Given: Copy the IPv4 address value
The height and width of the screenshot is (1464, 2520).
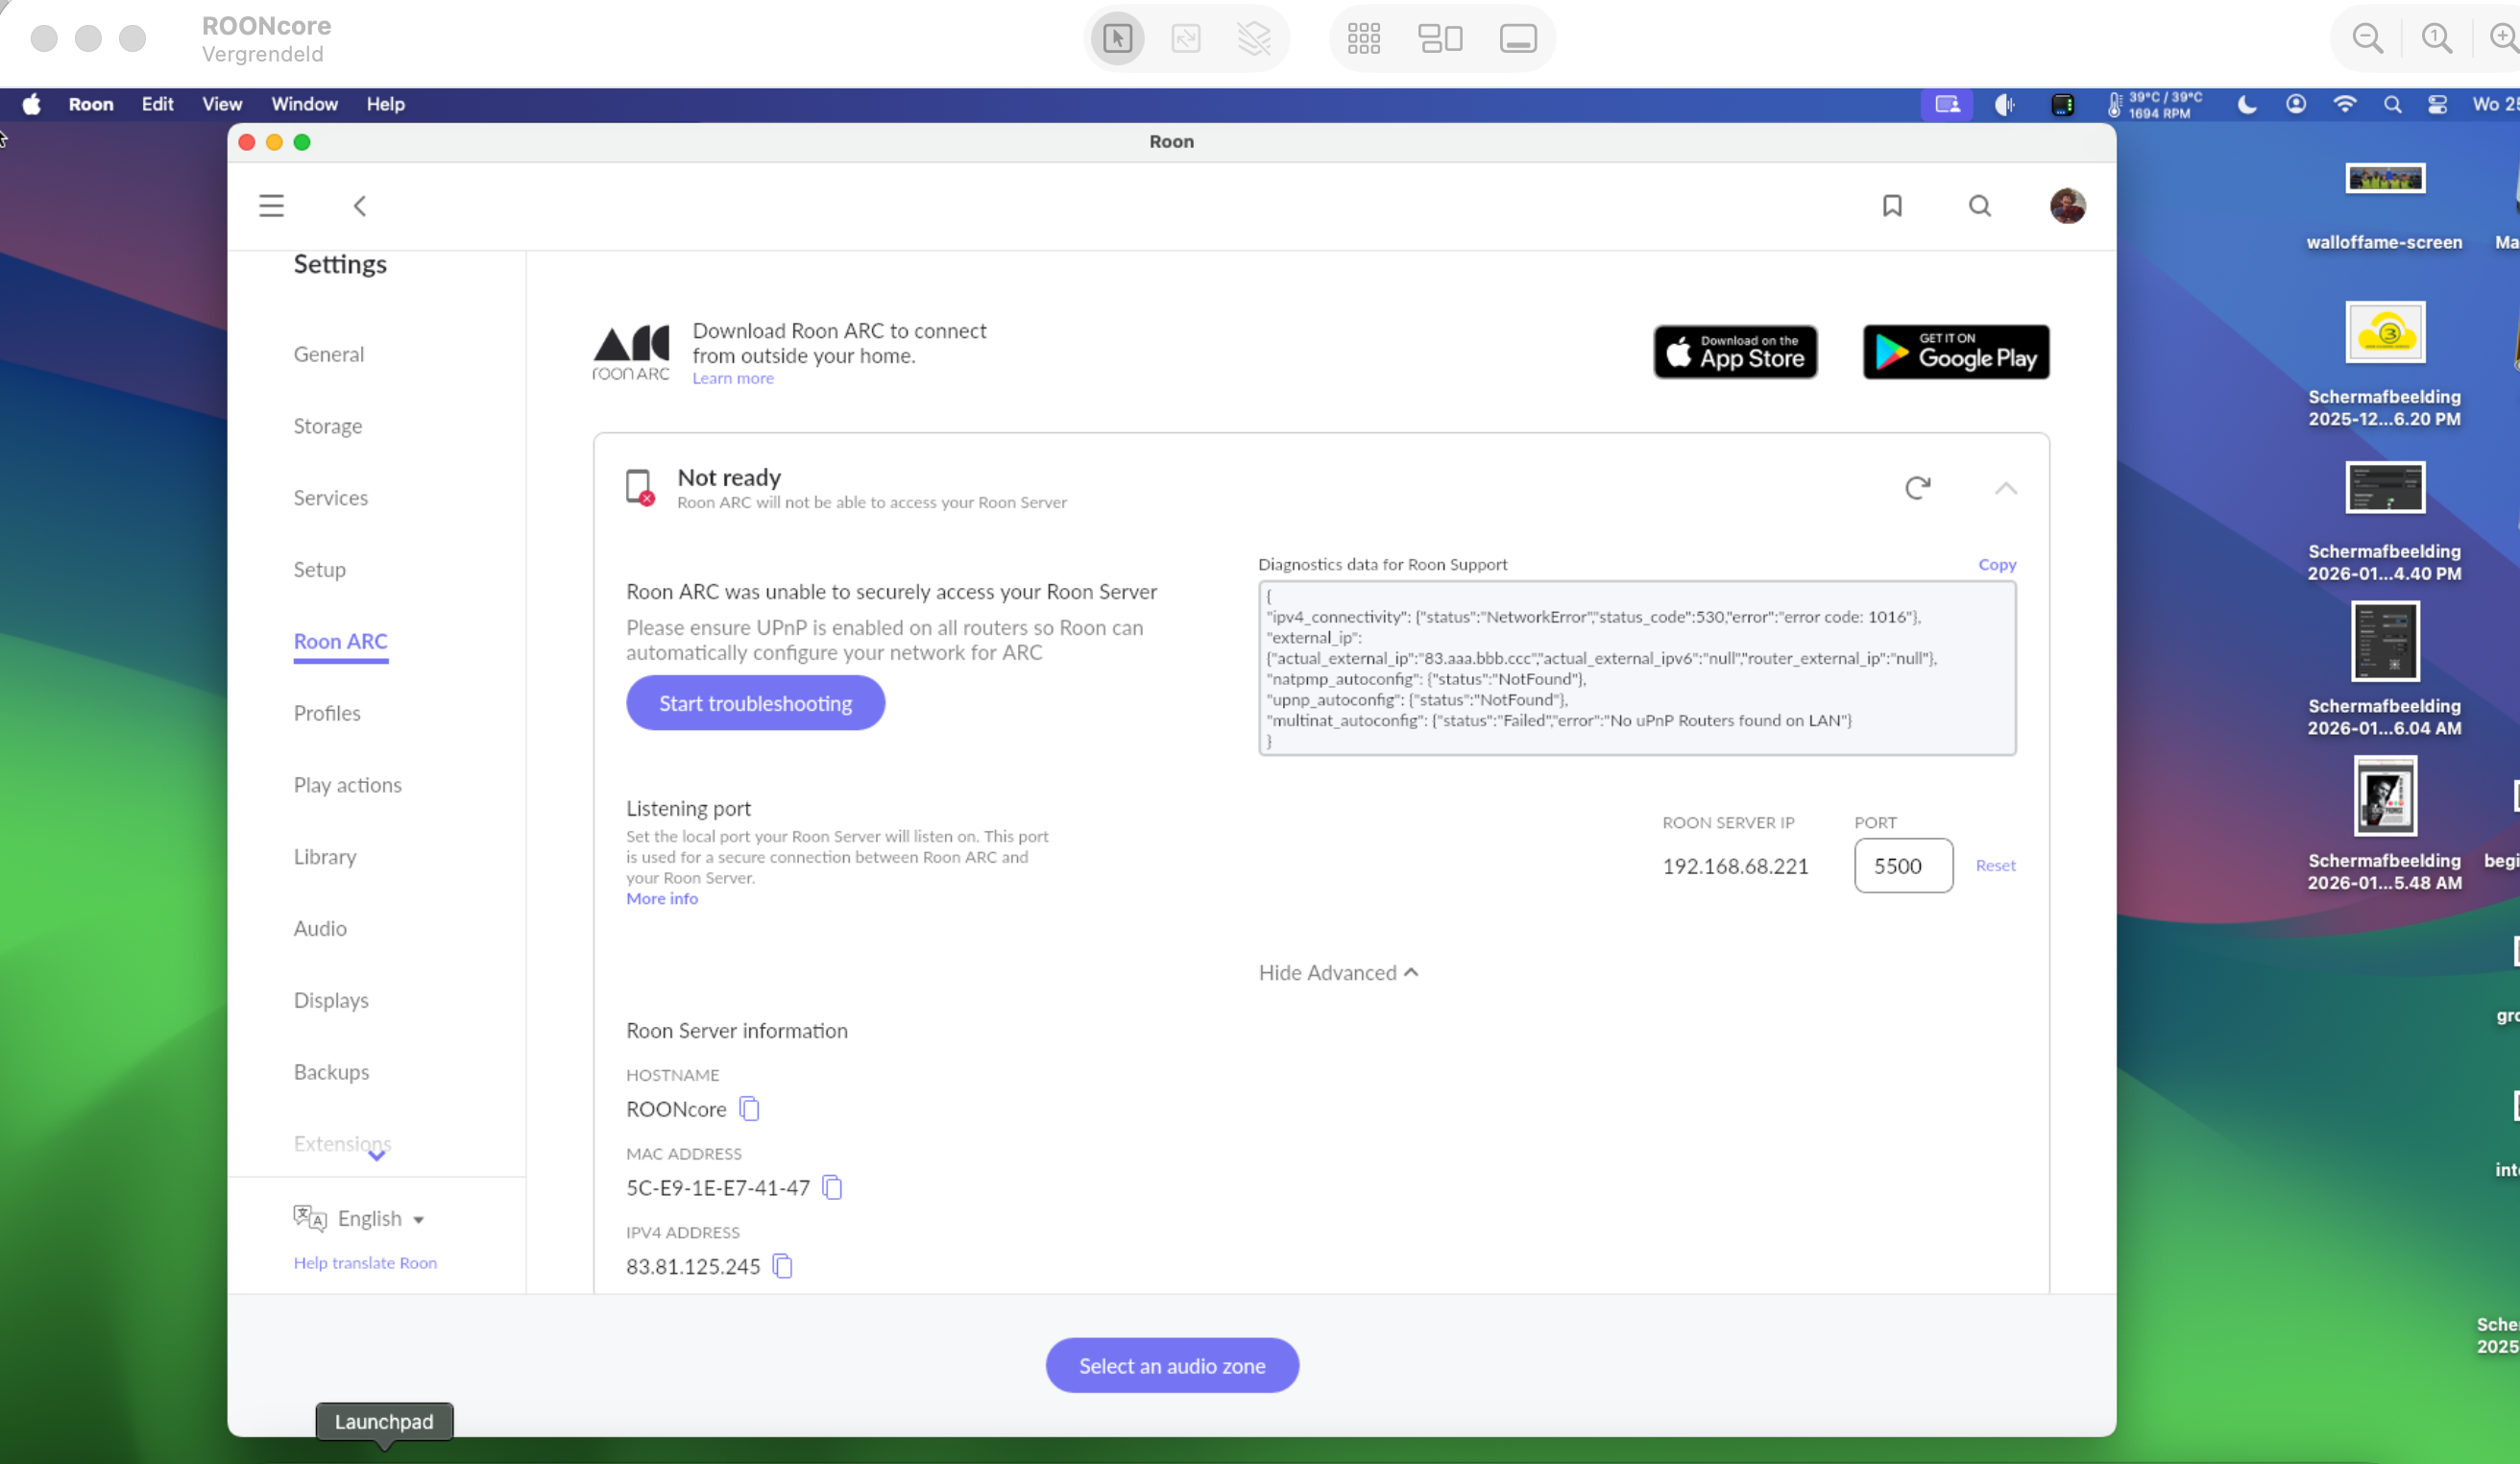Looking at the screenshot, I should pyautogui.click(x=783, y=1266).
